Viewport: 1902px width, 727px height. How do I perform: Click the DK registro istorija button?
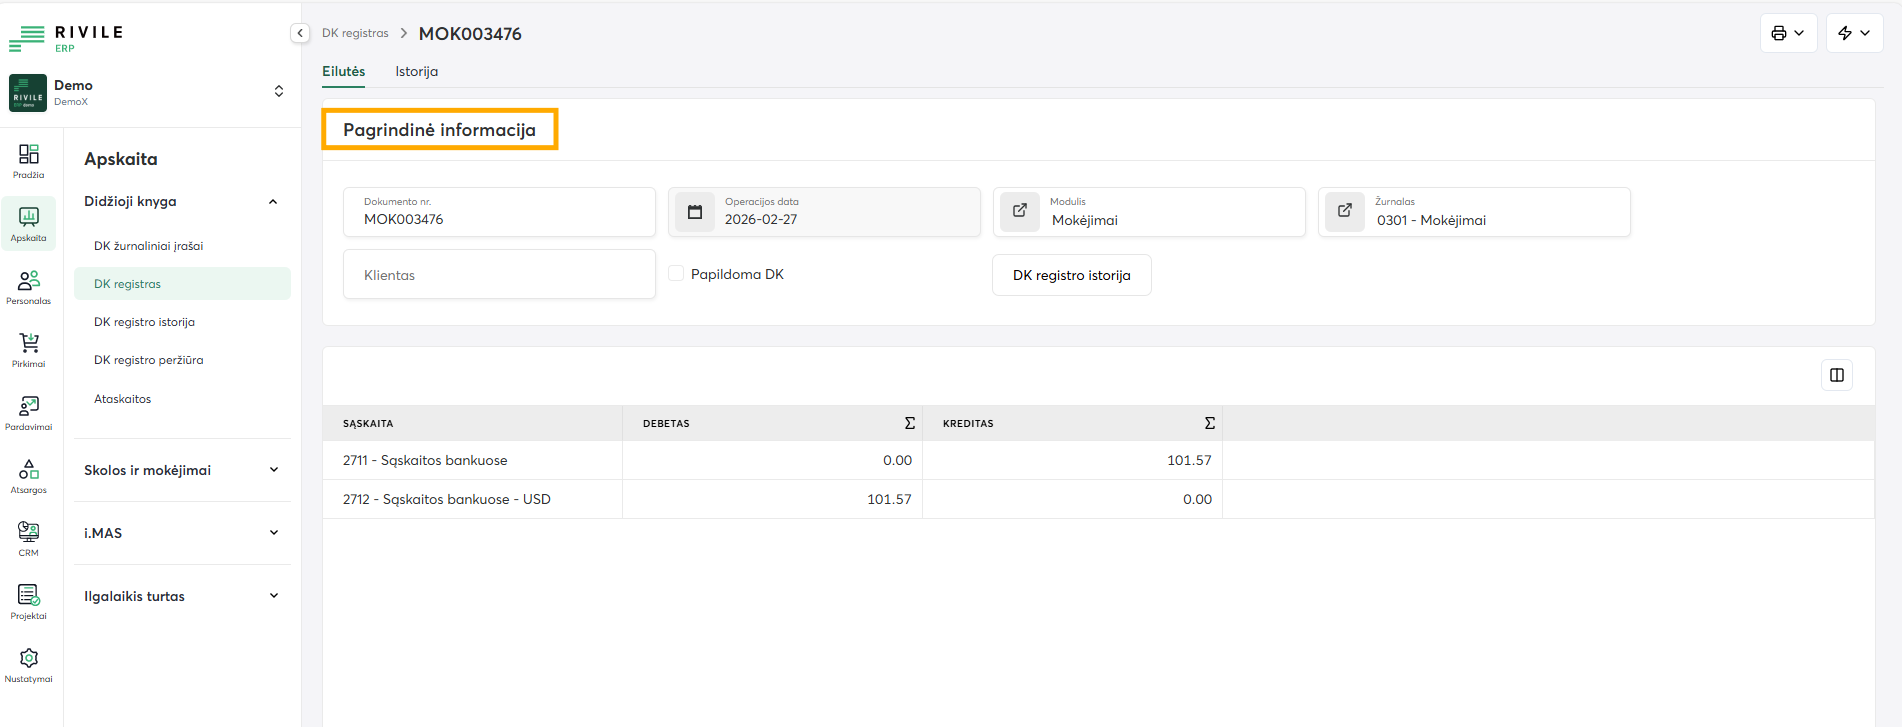coord(1071,275)
